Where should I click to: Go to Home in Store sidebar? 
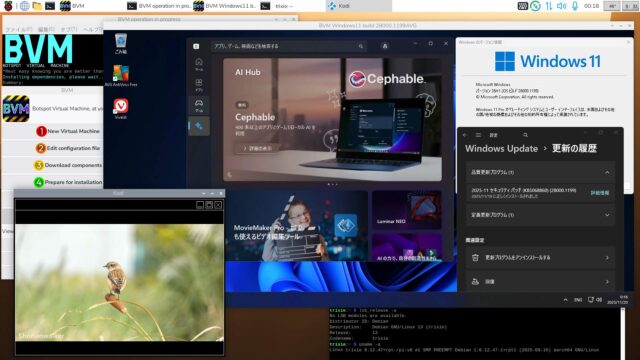(199, 64)
